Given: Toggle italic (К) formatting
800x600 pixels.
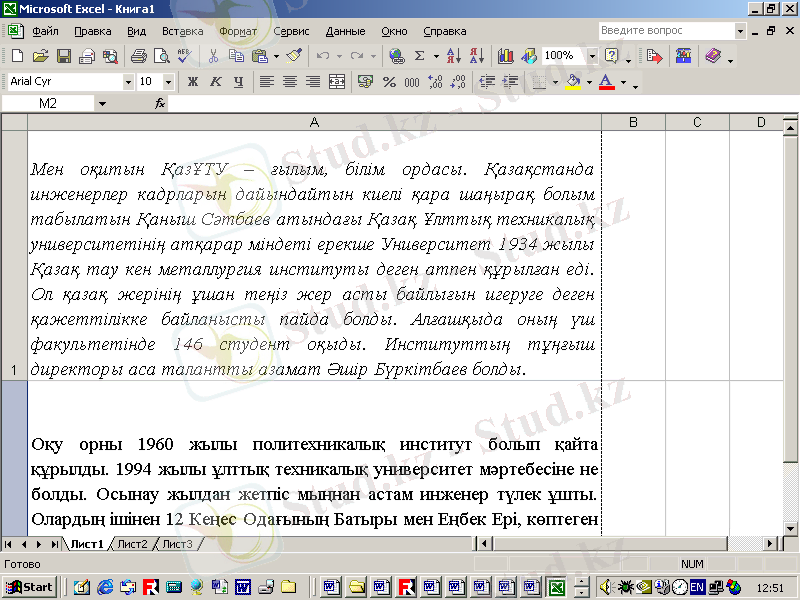Looking at the screenshot, I should 214,82.
